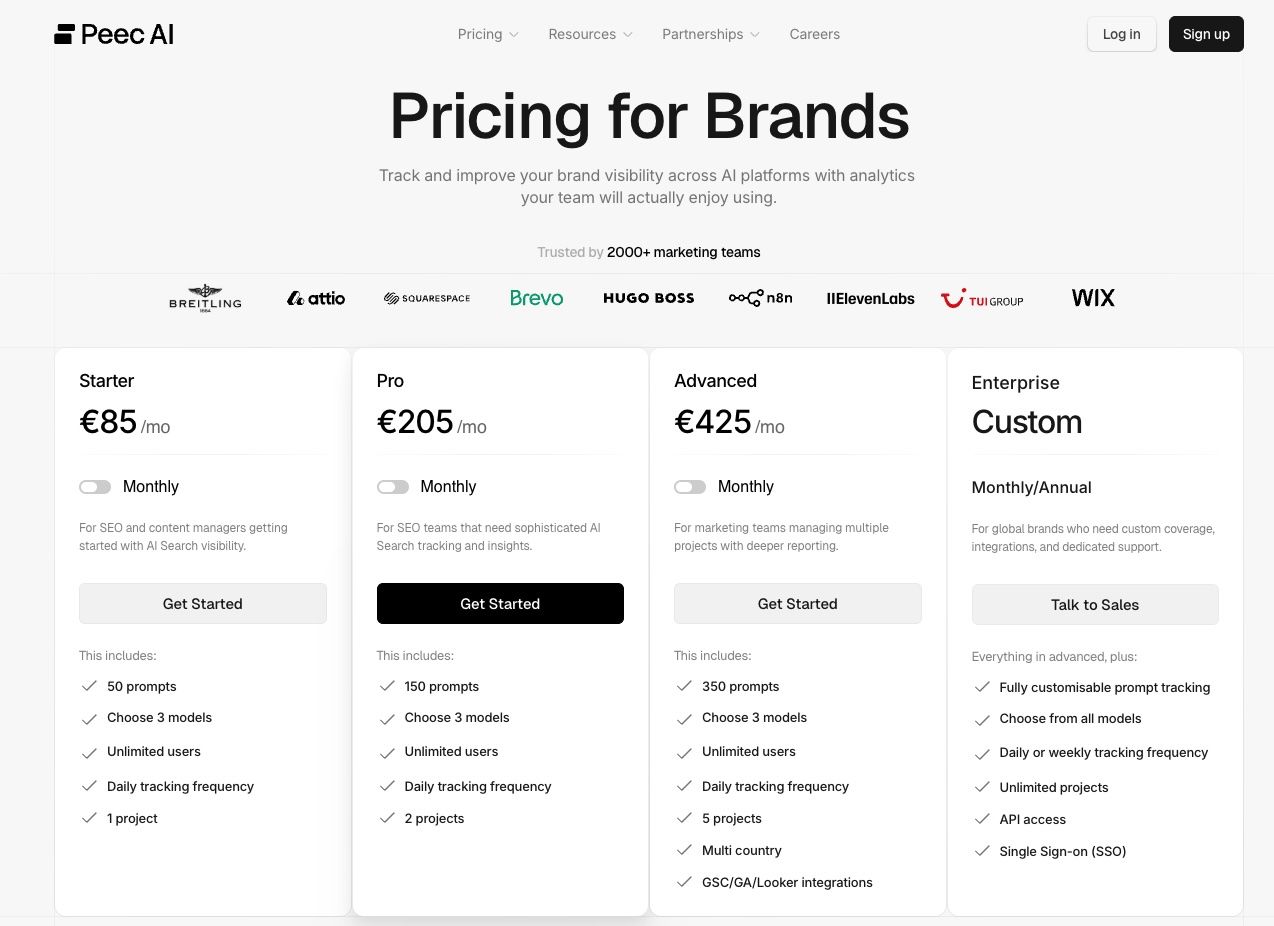Open the Pricing dropdown
Screen dimensions: 1274x926
487,33
